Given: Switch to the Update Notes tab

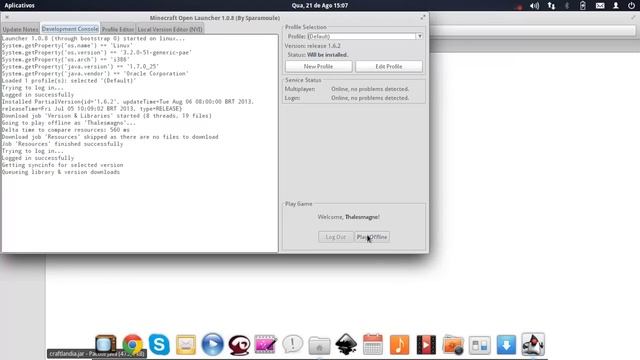Looking at the screenshot, I should (x=20, y=29).
